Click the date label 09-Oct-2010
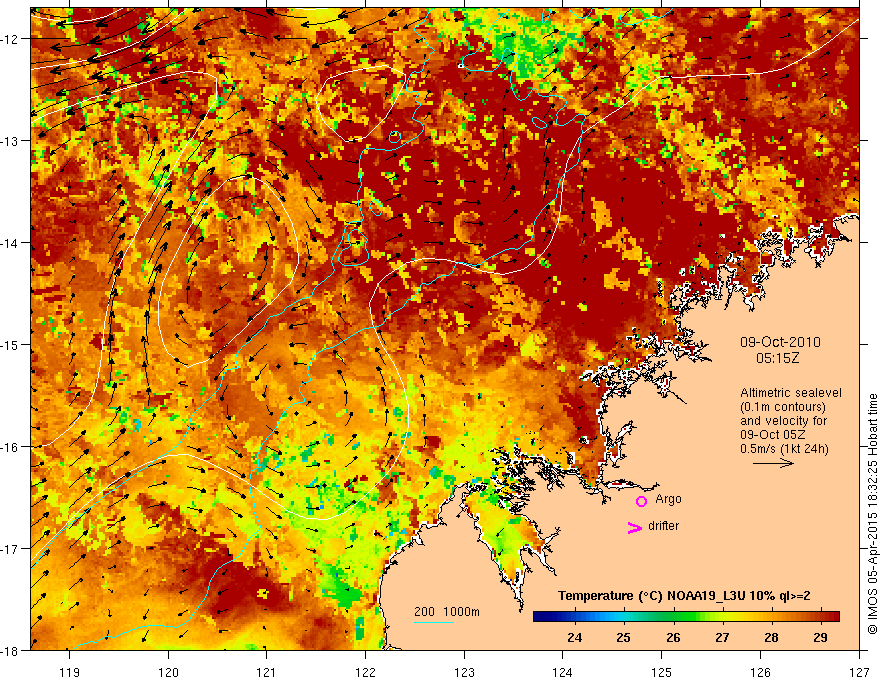The width and height of the screenshot is (880, 680). (780, 342)
